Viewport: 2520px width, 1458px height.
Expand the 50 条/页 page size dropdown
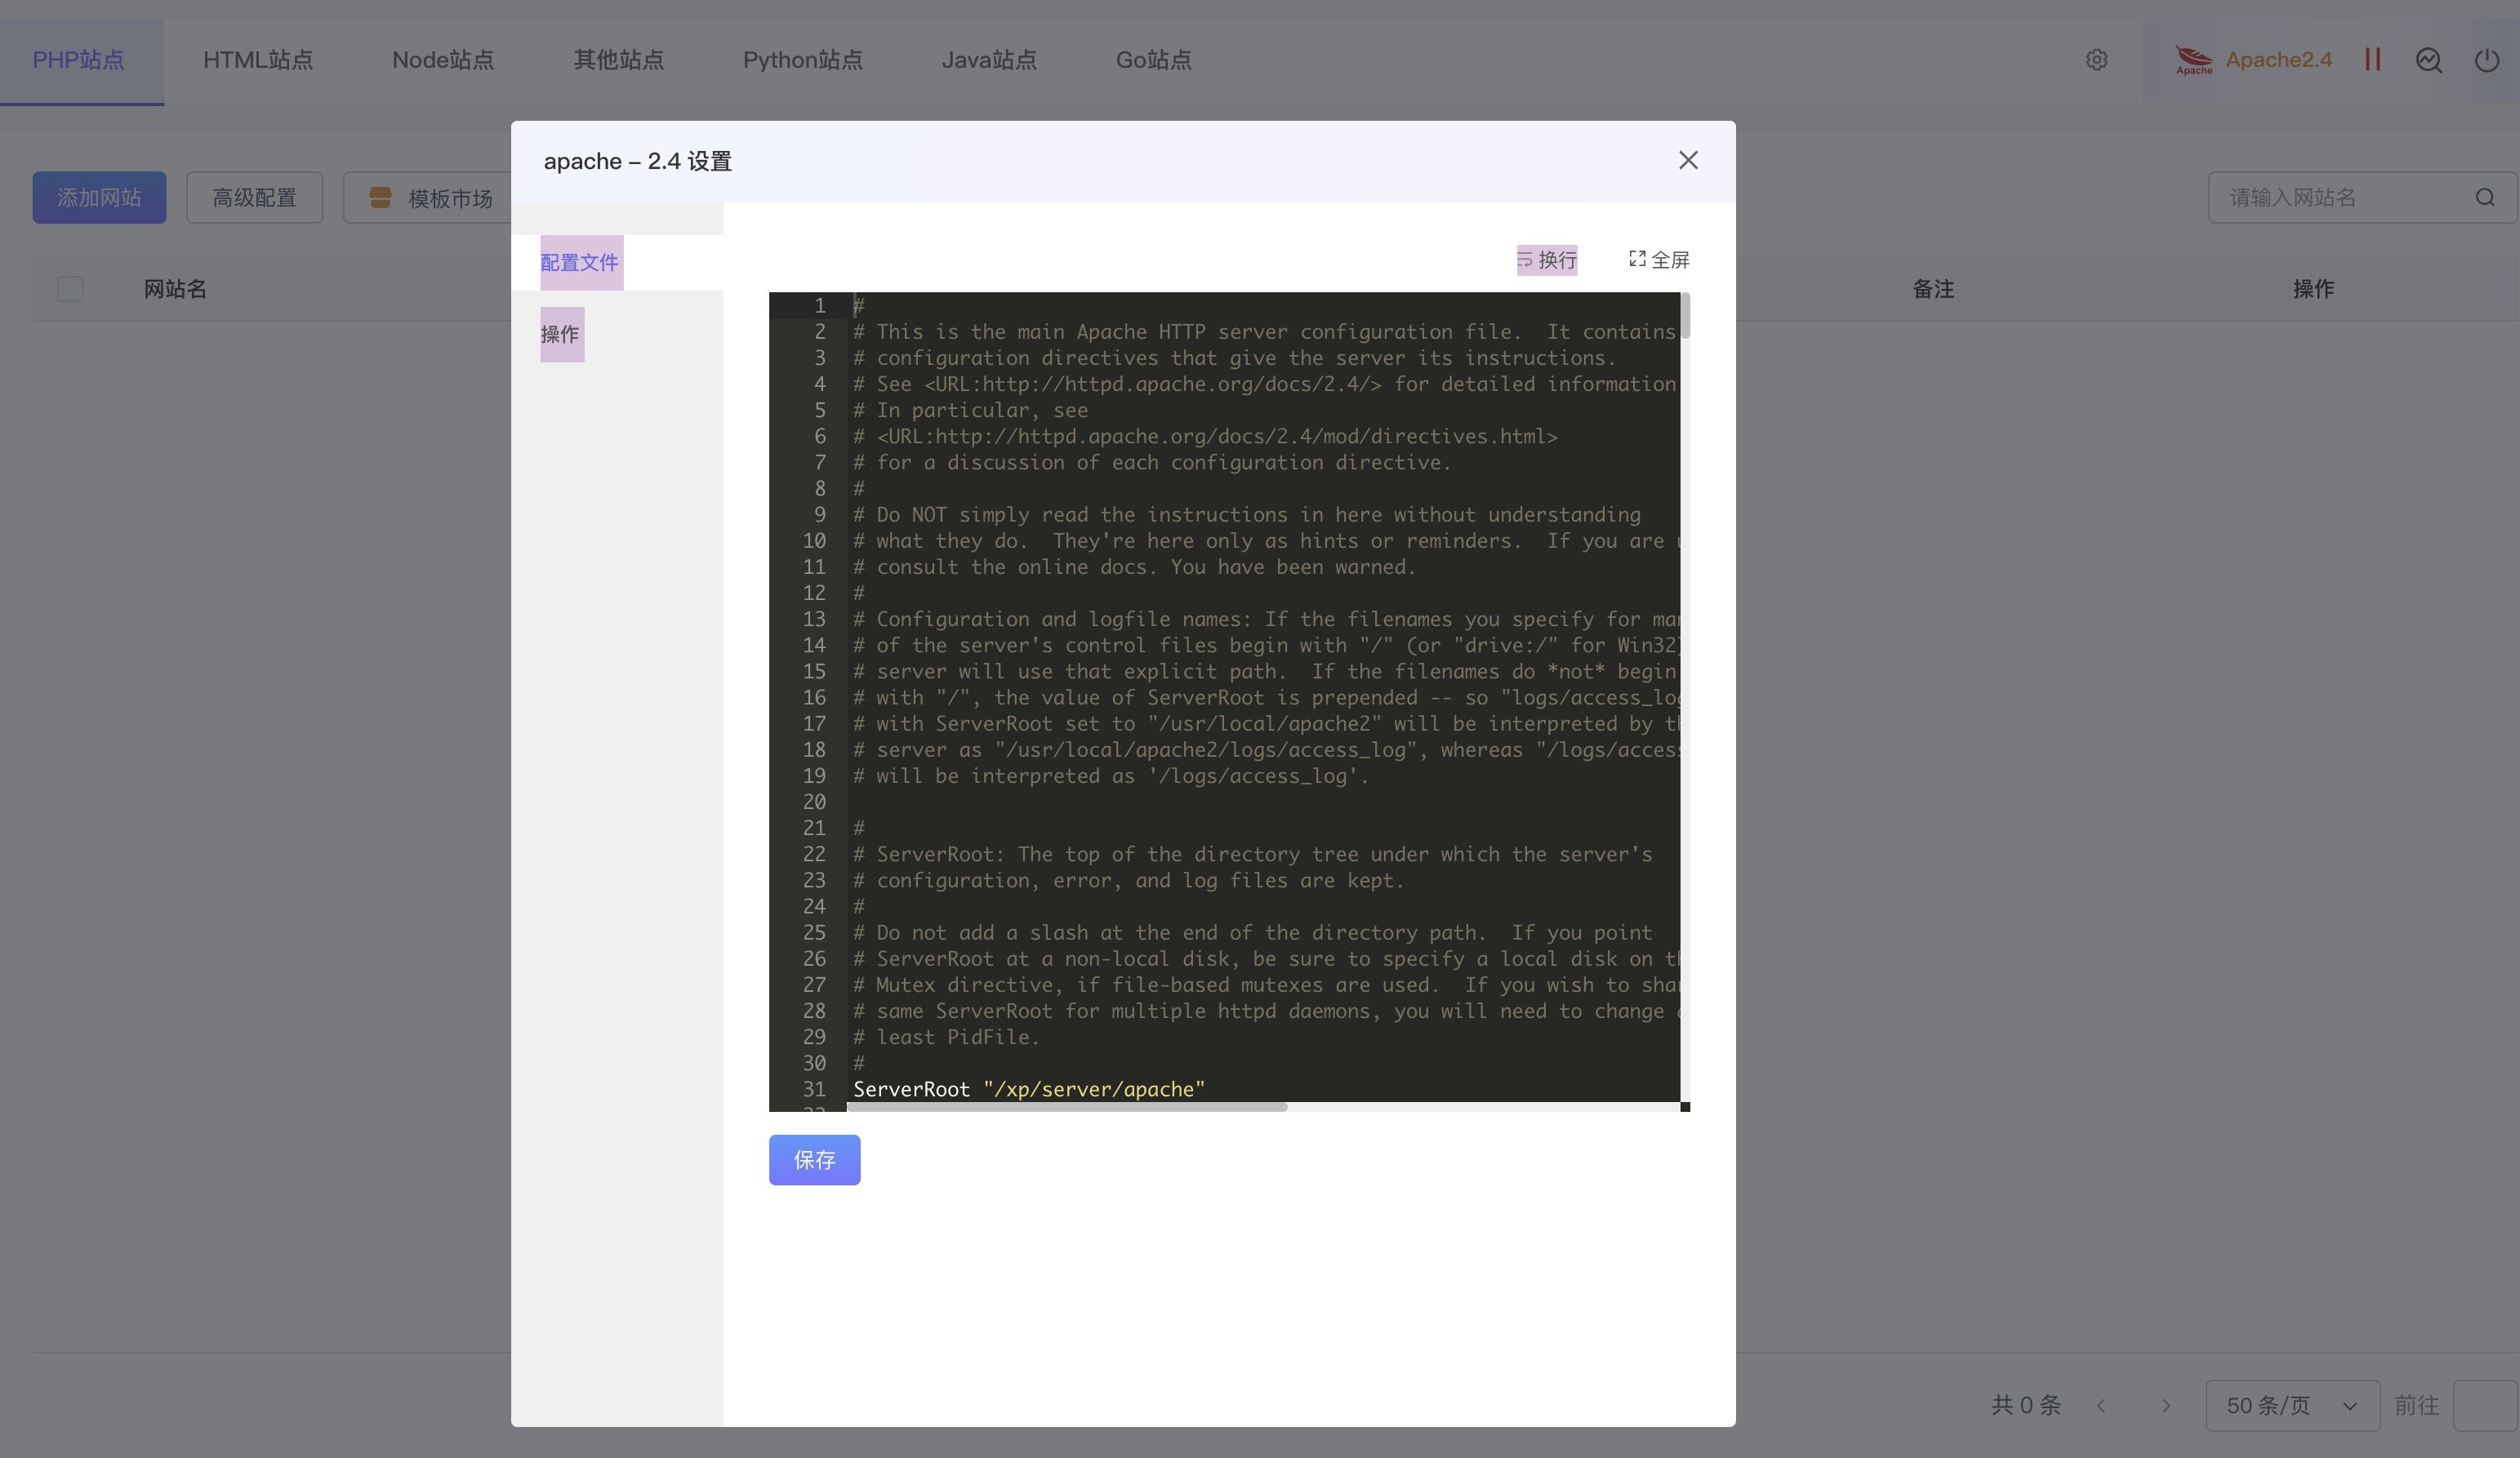click(2291, 1405)
